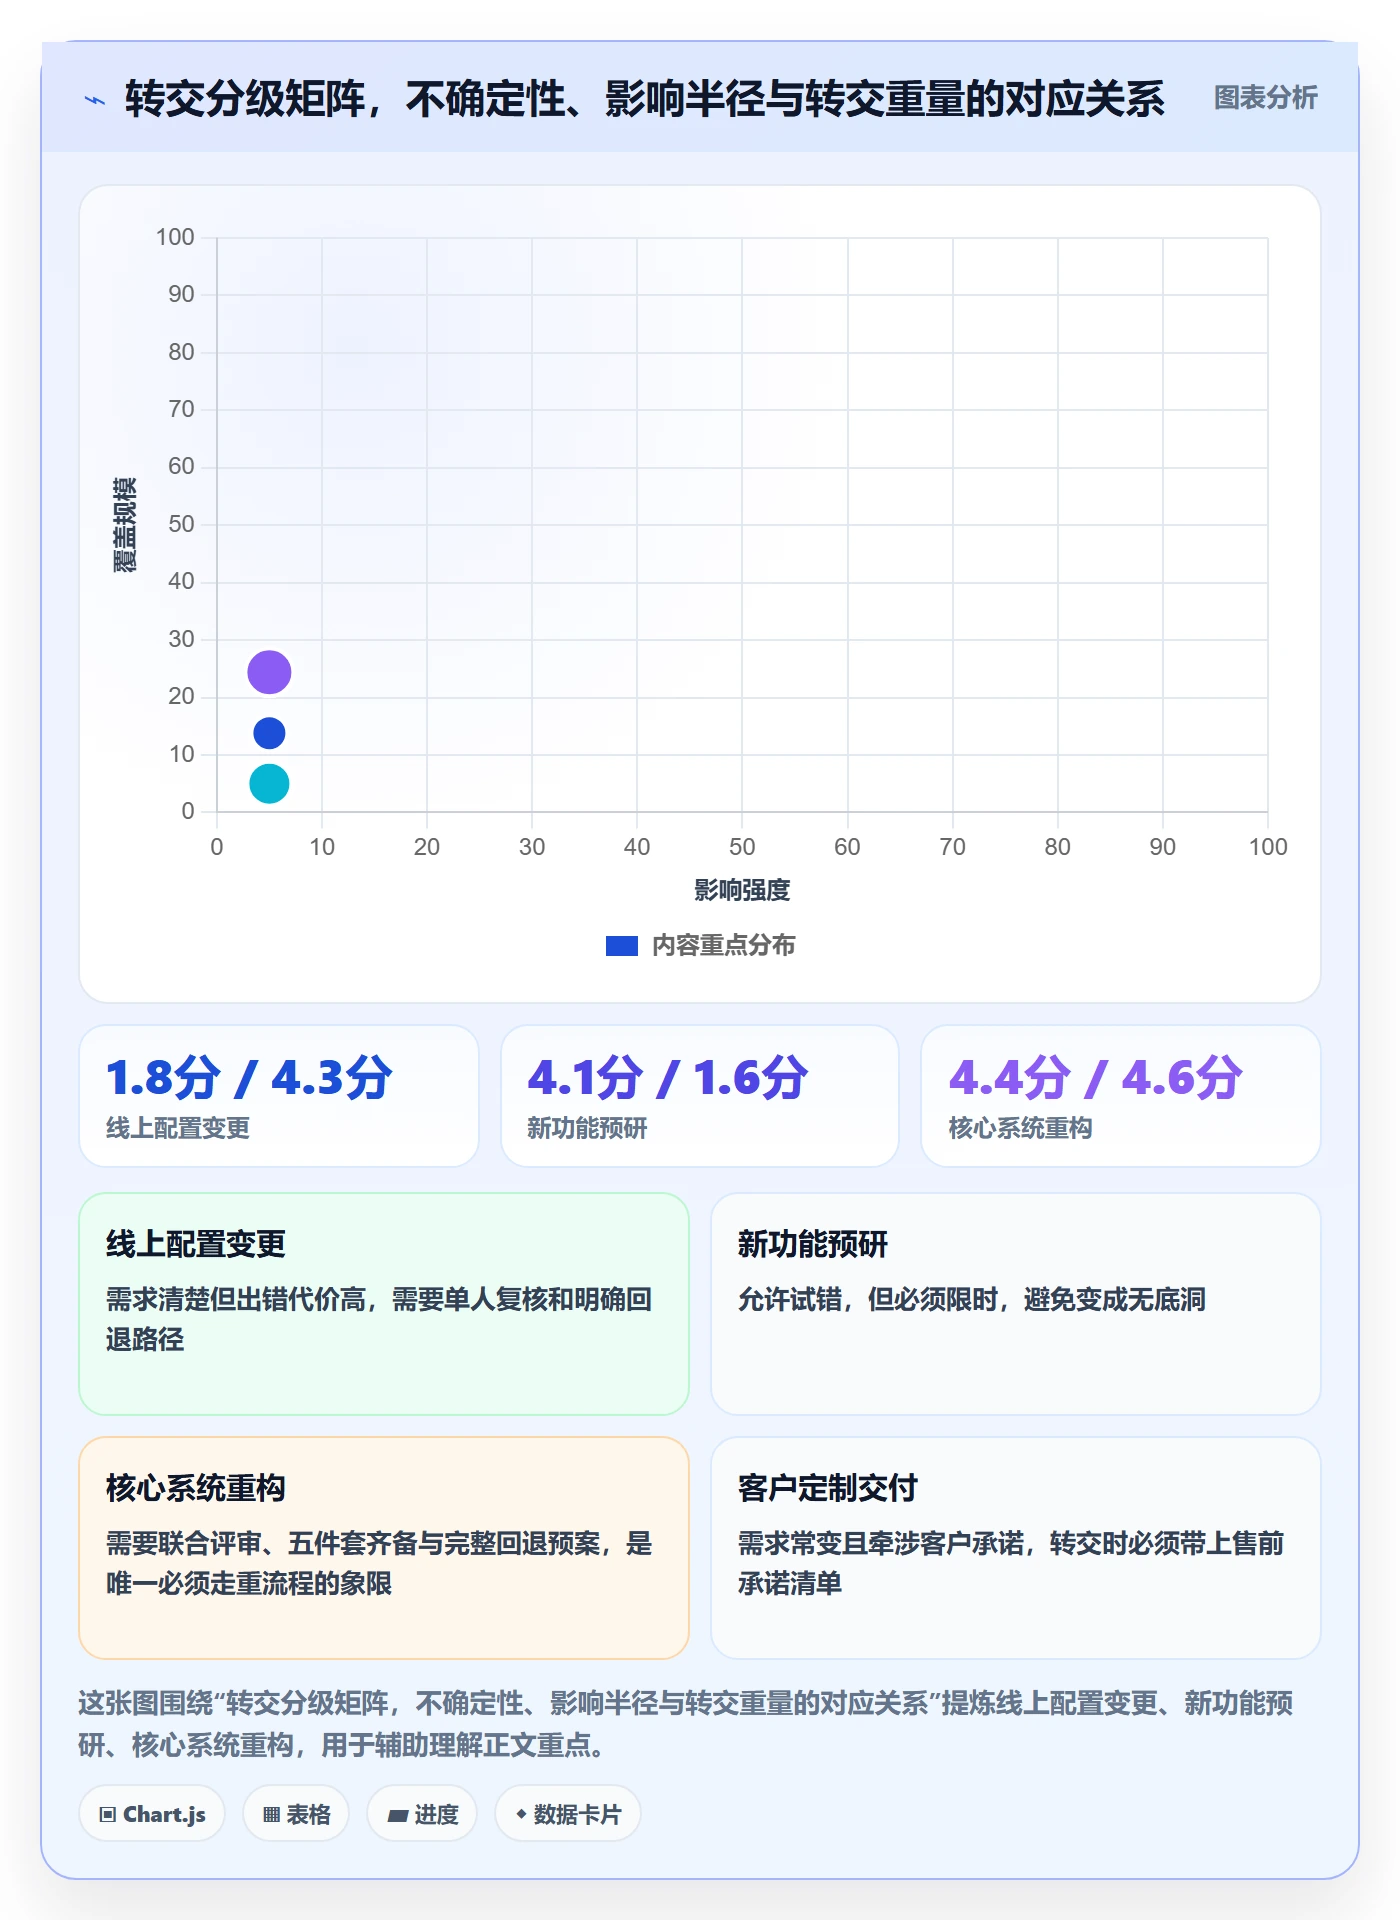
Task: Open the 新功能预研 description card
Action: click(x=1016, y=1303)
